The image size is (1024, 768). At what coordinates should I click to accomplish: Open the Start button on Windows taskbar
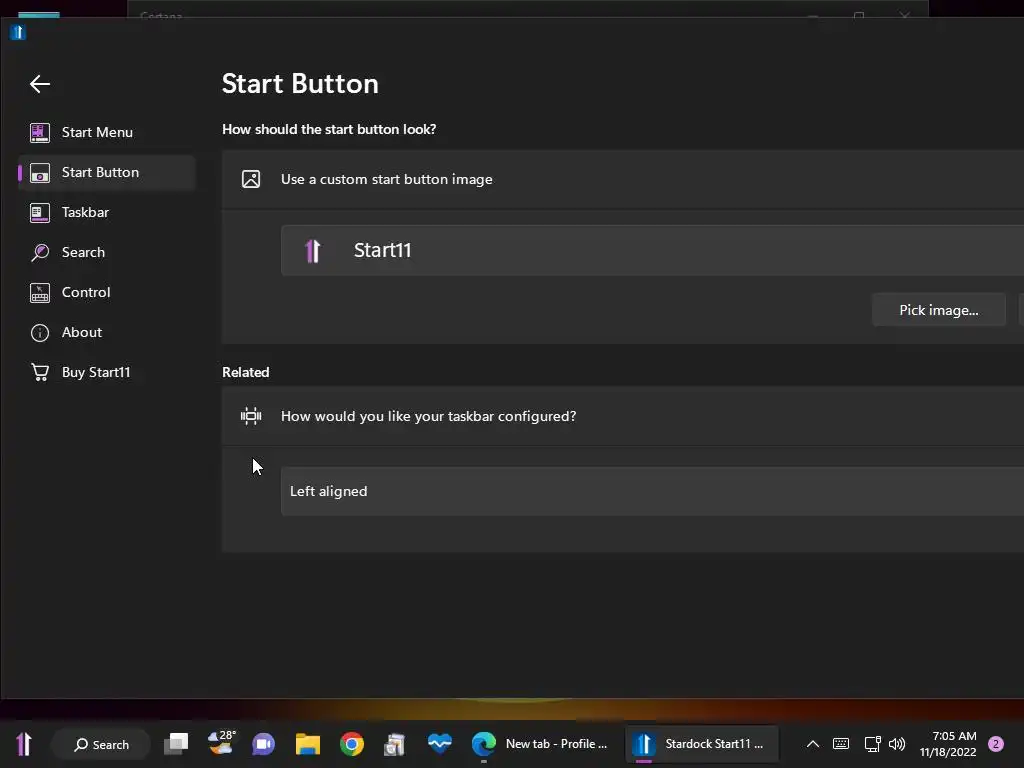24,744
